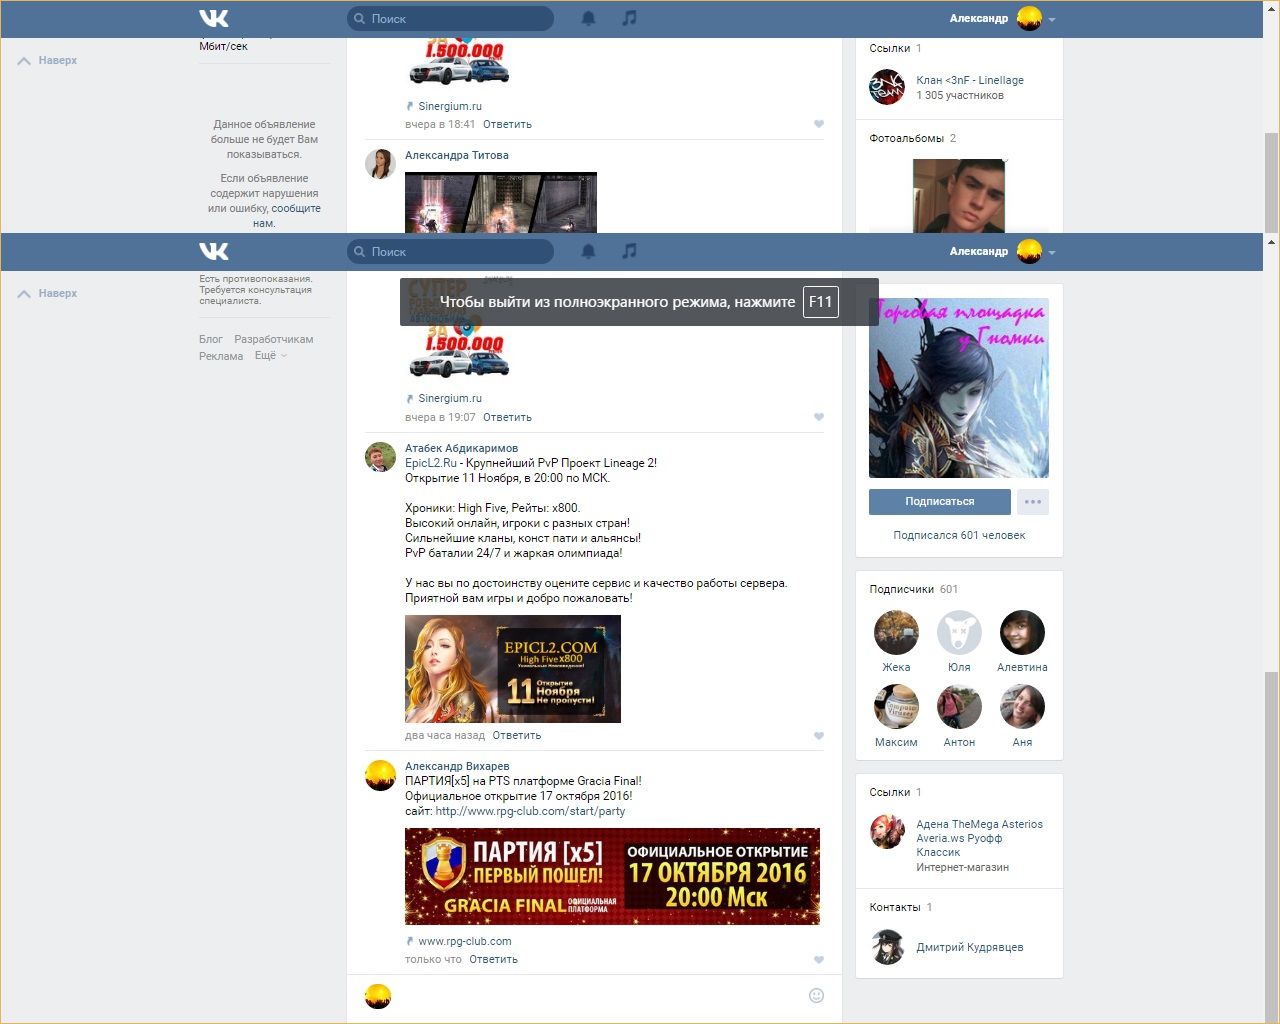This screenshot has width=1280, height=1024.
Task: Open the ПАРТИЯ [x5] Gracia Final banner image
Action: click(x=612, y=876)
